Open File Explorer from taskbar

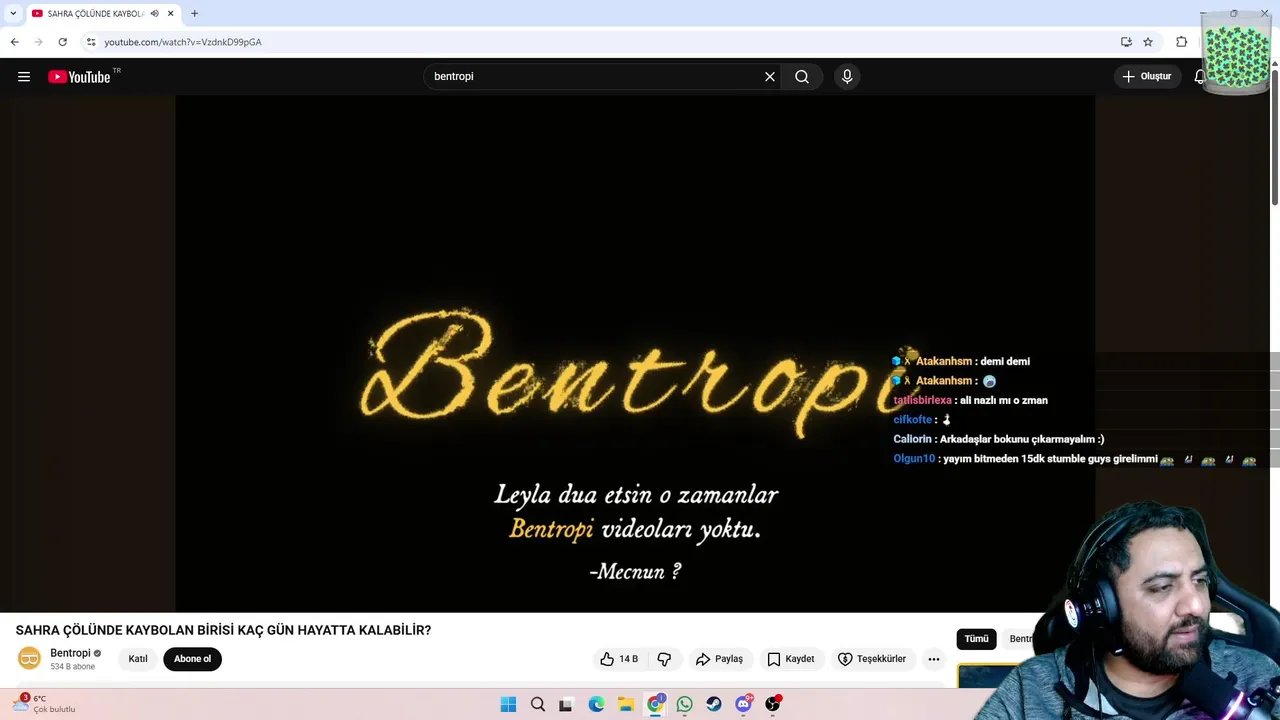pos(625,704)
